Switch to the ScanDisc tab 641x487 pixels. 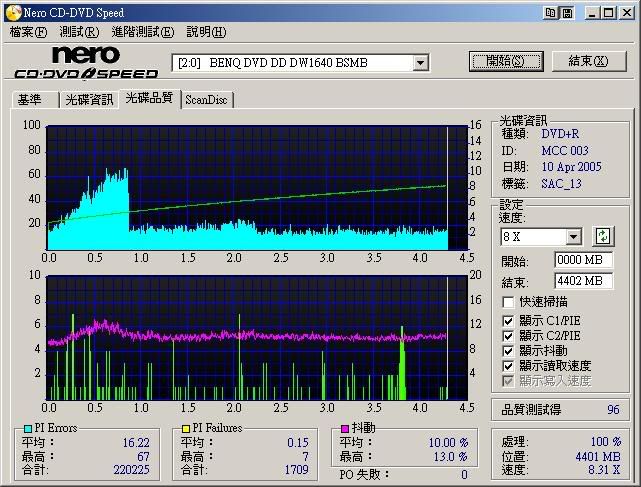206,100
